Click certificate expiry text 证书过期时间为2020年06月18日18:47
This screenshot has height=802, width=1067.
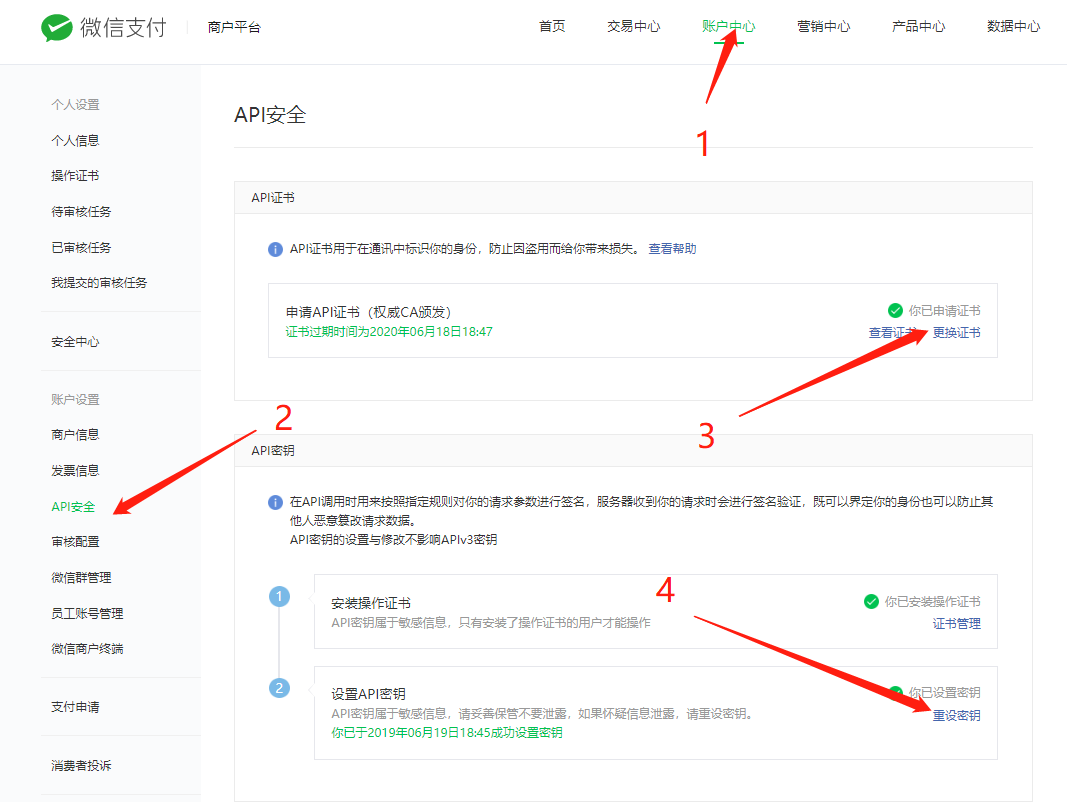click(x=389, y=332)
